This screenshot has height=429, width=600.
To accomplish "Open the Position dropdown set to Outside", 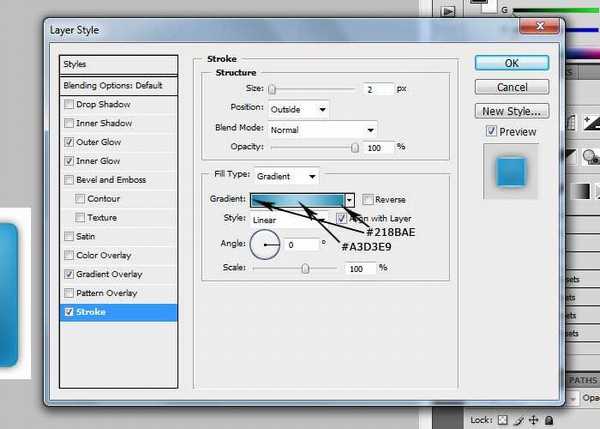I will [296, 109].
